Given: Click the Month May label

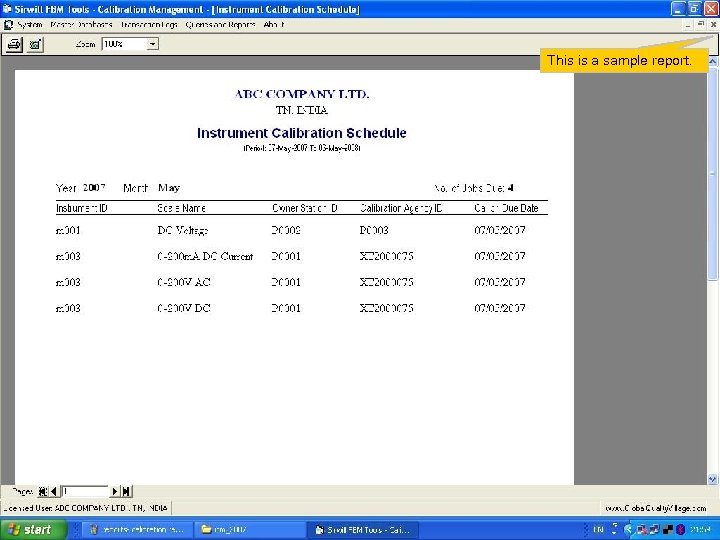Looking at the screenshot, I should [152, 188].
